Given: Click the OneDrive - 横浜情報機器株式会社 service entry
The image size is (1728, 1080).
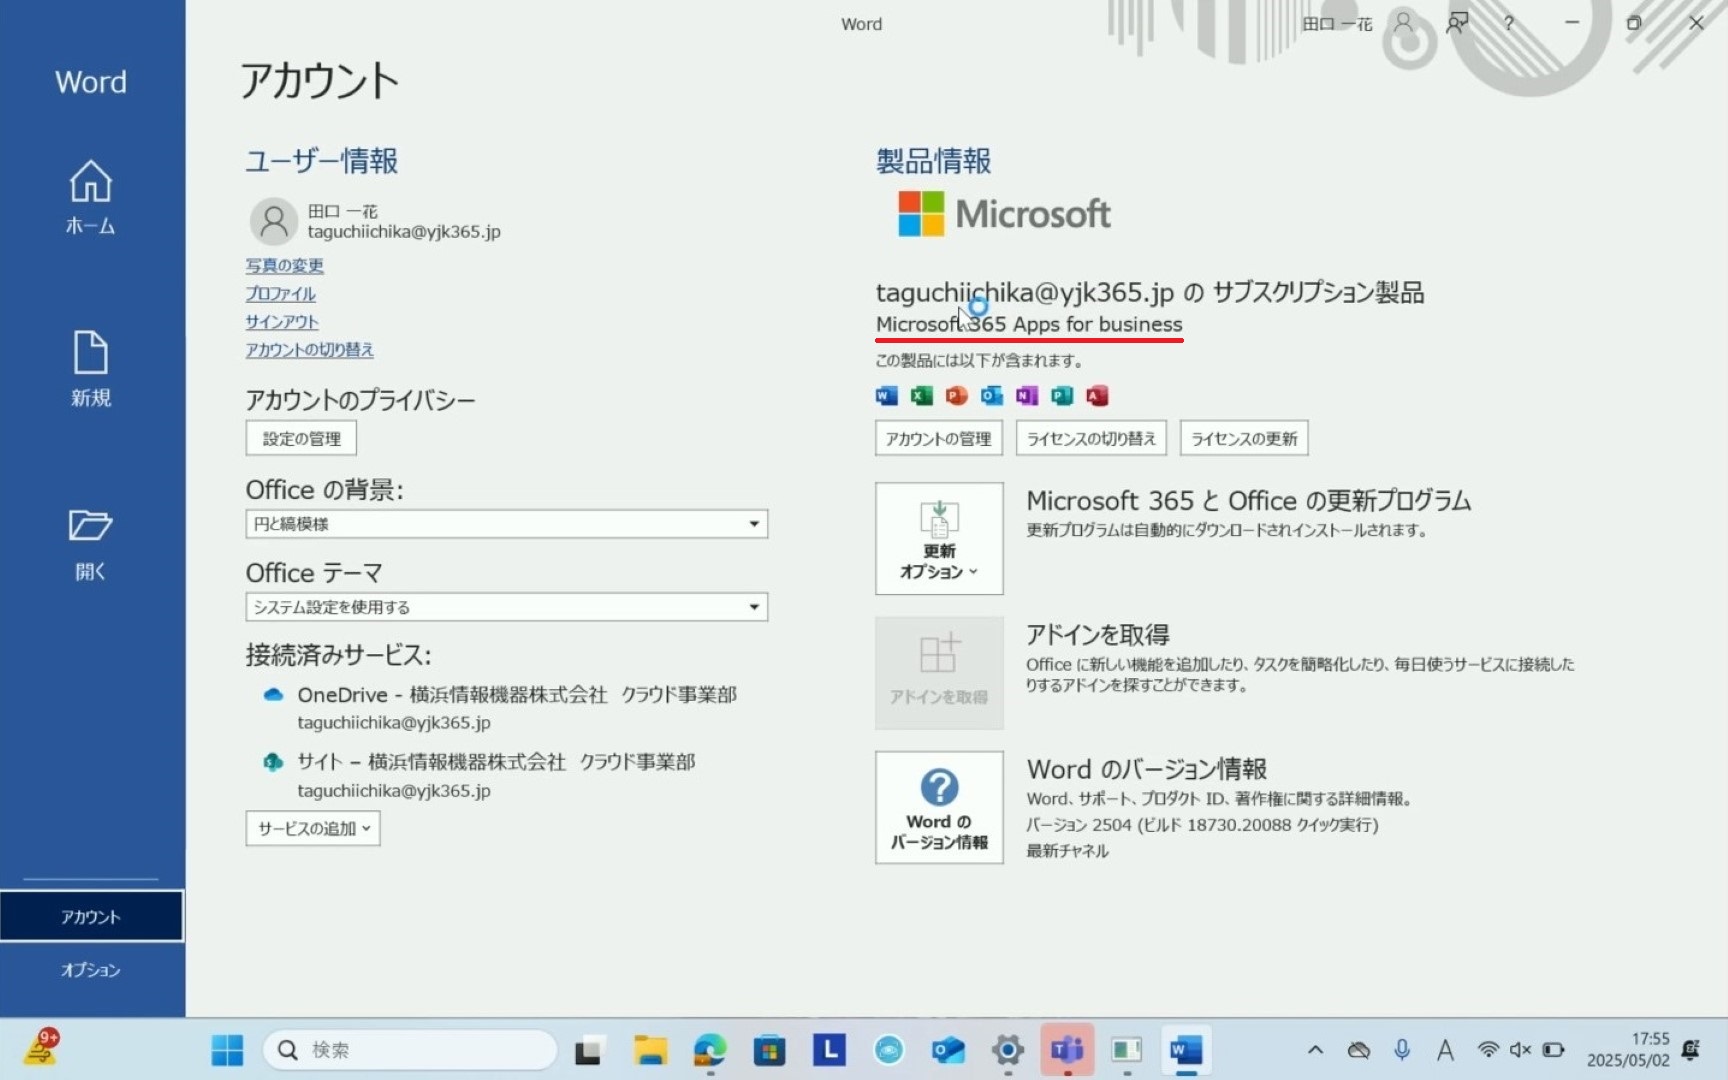Looking at the screenshot, I should pyautogui.click(x=517, y=707).
